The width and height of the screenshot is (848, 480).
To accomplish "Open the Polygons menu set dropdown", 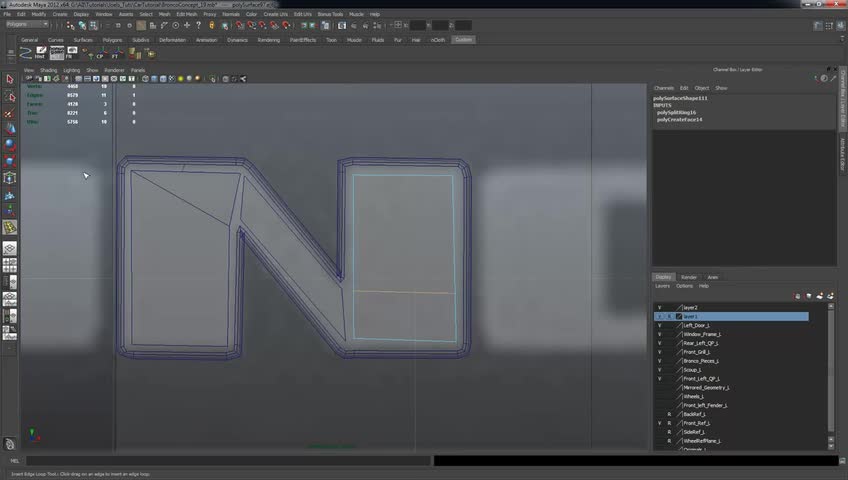I will pos(26,24).
